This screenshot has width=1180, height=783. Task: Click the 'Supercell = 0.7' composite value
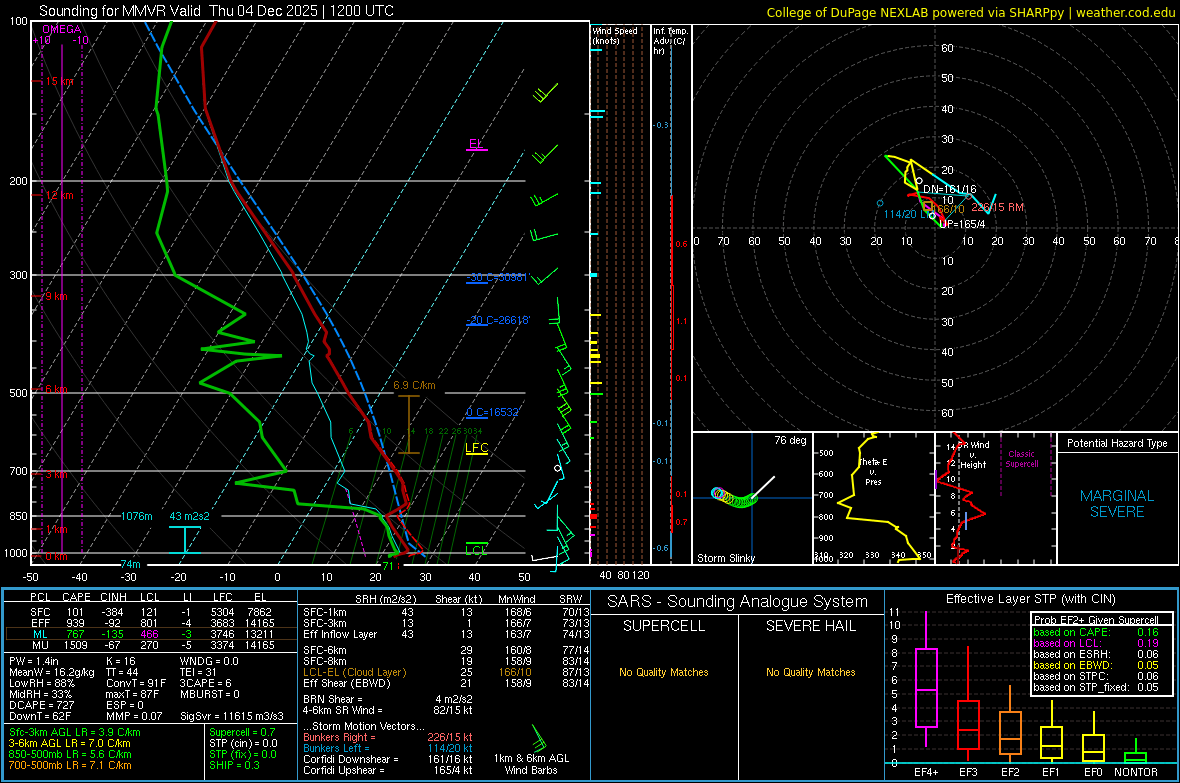pos(242,732)
